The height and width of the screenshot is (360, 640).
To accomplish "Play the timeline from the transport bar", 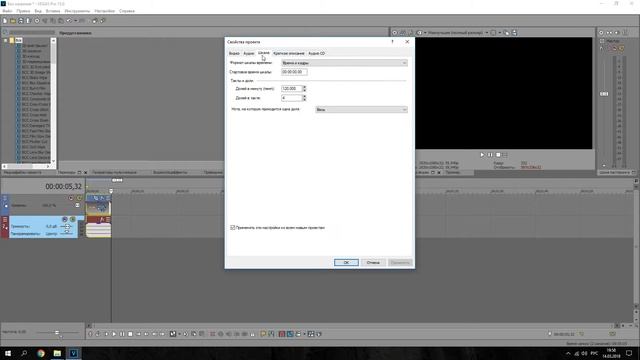I will click(x=114, y=334).
